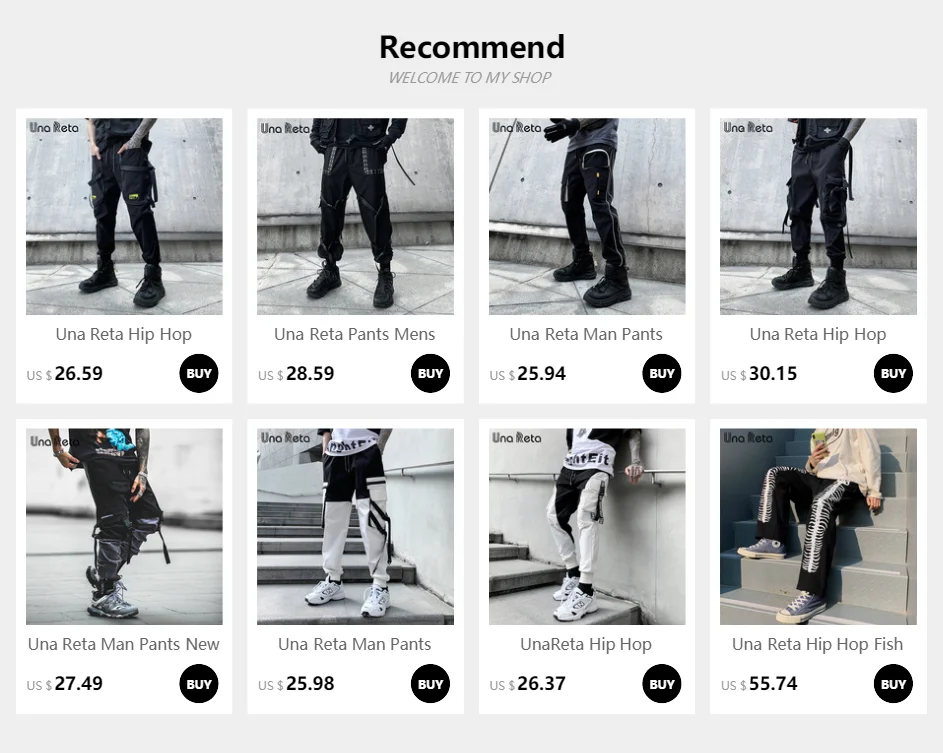Open the reflective stripe pants image priced $25.94

587,216
